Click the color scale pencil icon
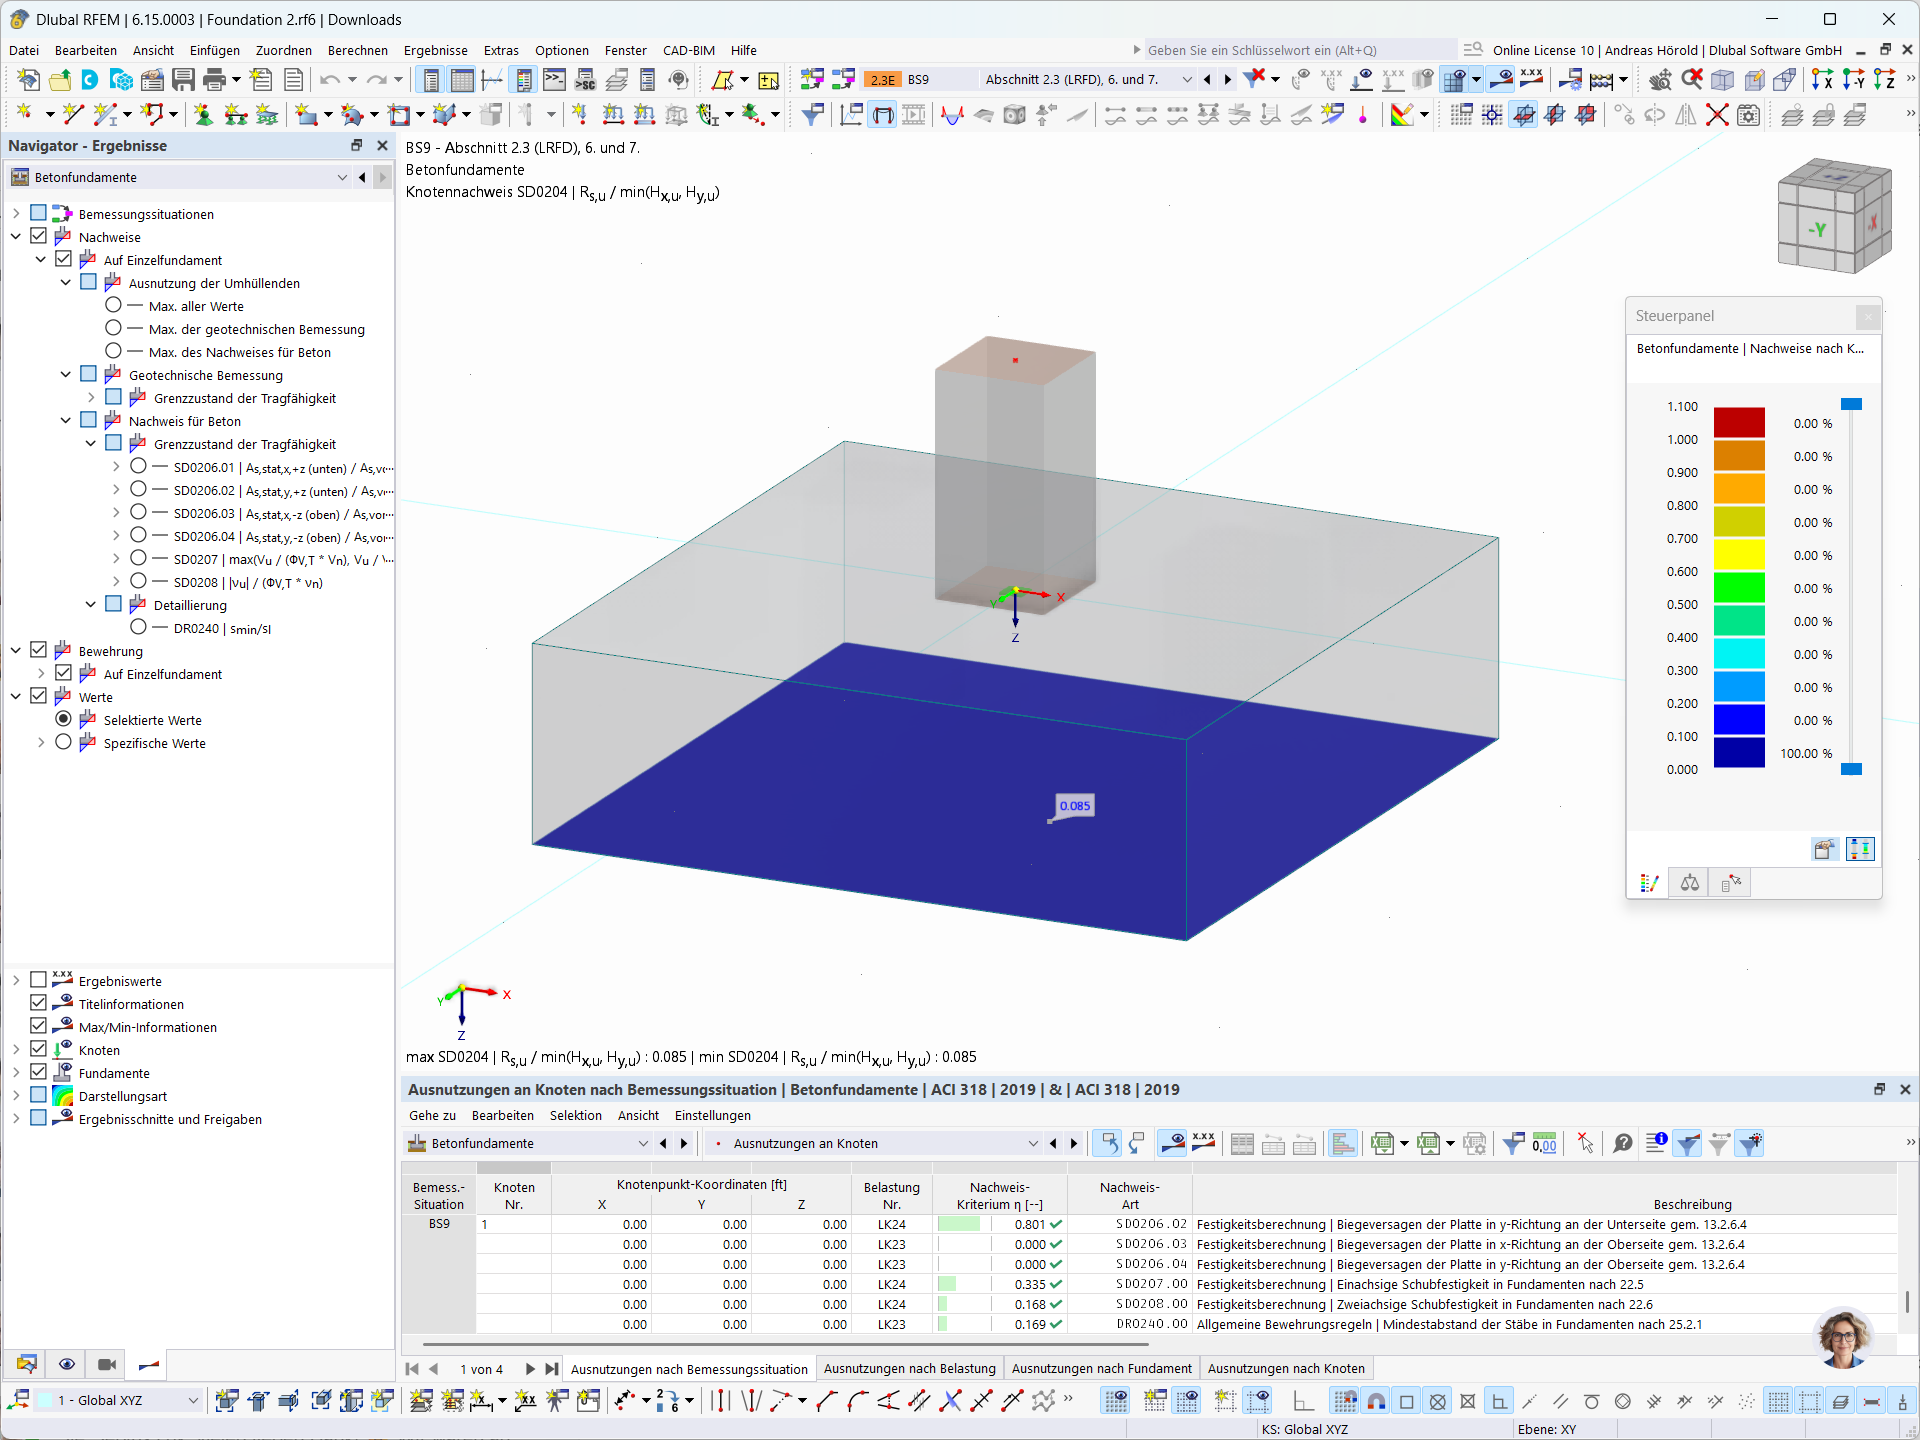Screen dimensions: 1920x1440 click(1402, 115)
